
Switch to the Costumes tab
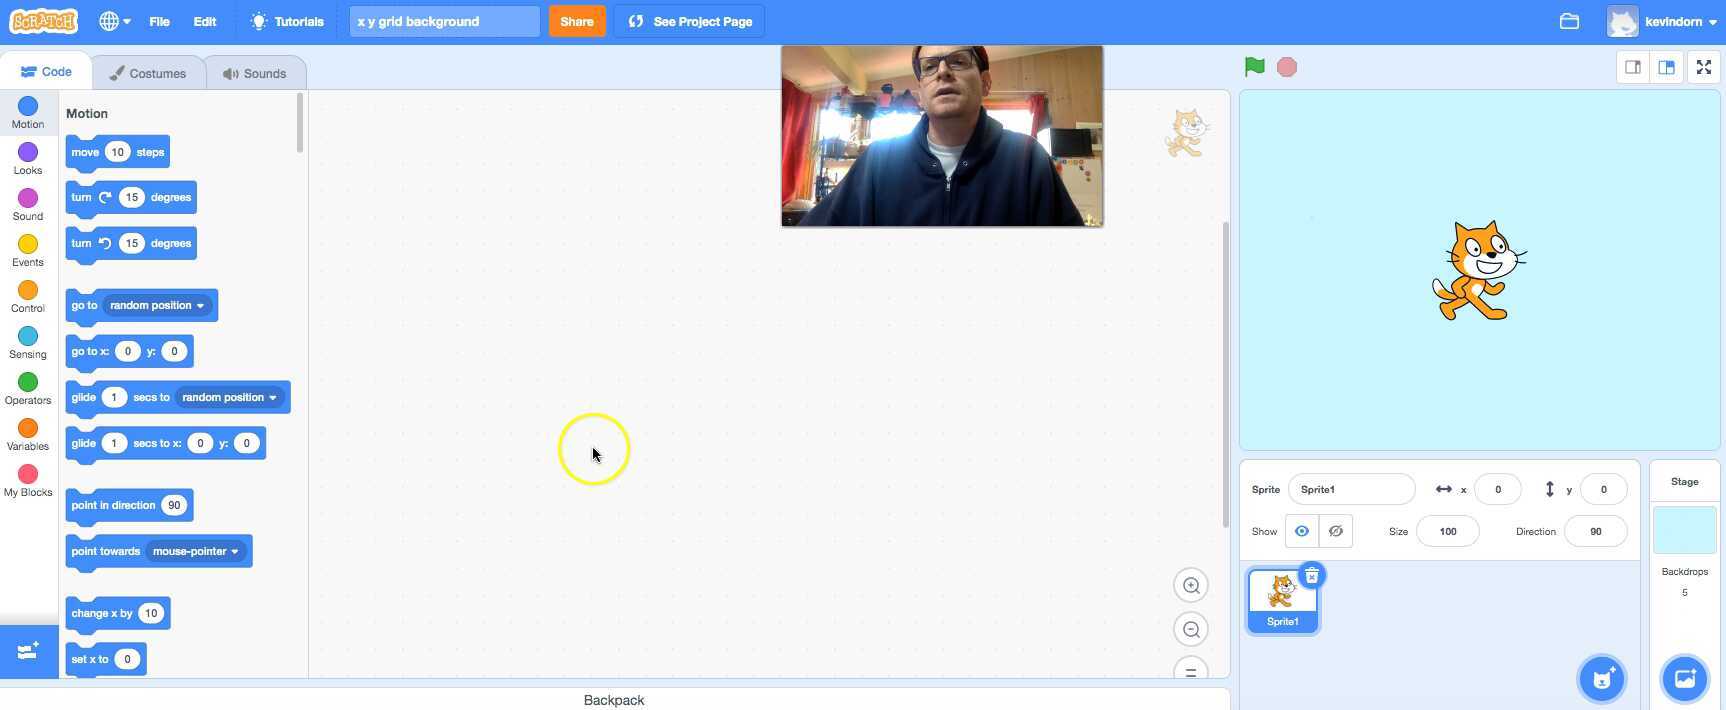tap(148, 73)
